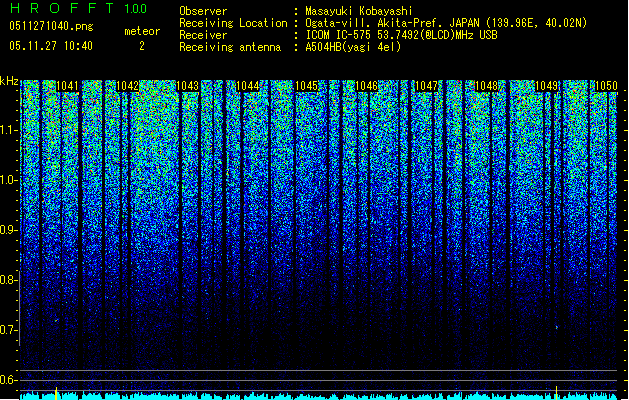Click the 1043 time marker label
This screenshot has height=400, width=629.
(187, 86)
